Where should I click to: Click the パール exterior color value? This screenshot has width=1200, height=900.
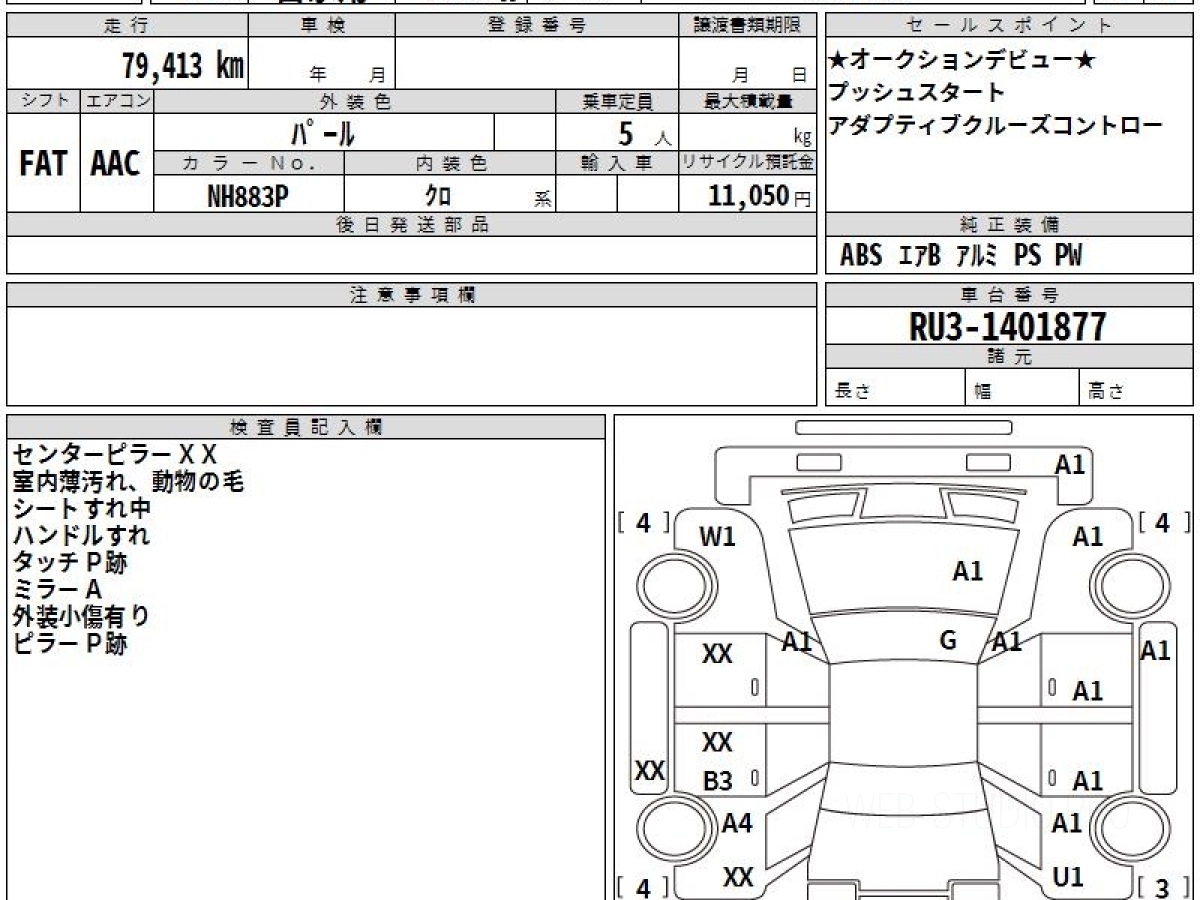pos(323,132)
